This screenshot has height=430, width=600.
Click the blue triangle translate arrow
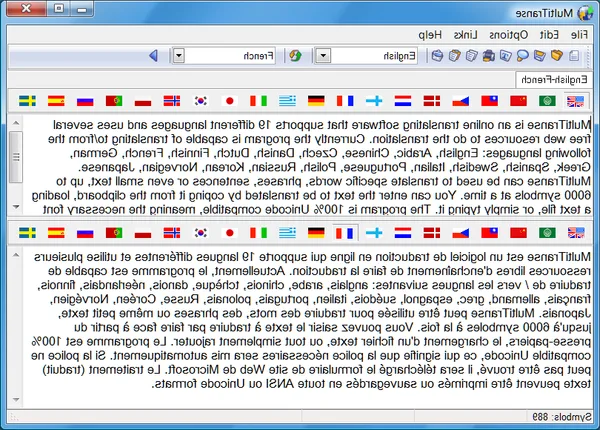tap(153, 56)
